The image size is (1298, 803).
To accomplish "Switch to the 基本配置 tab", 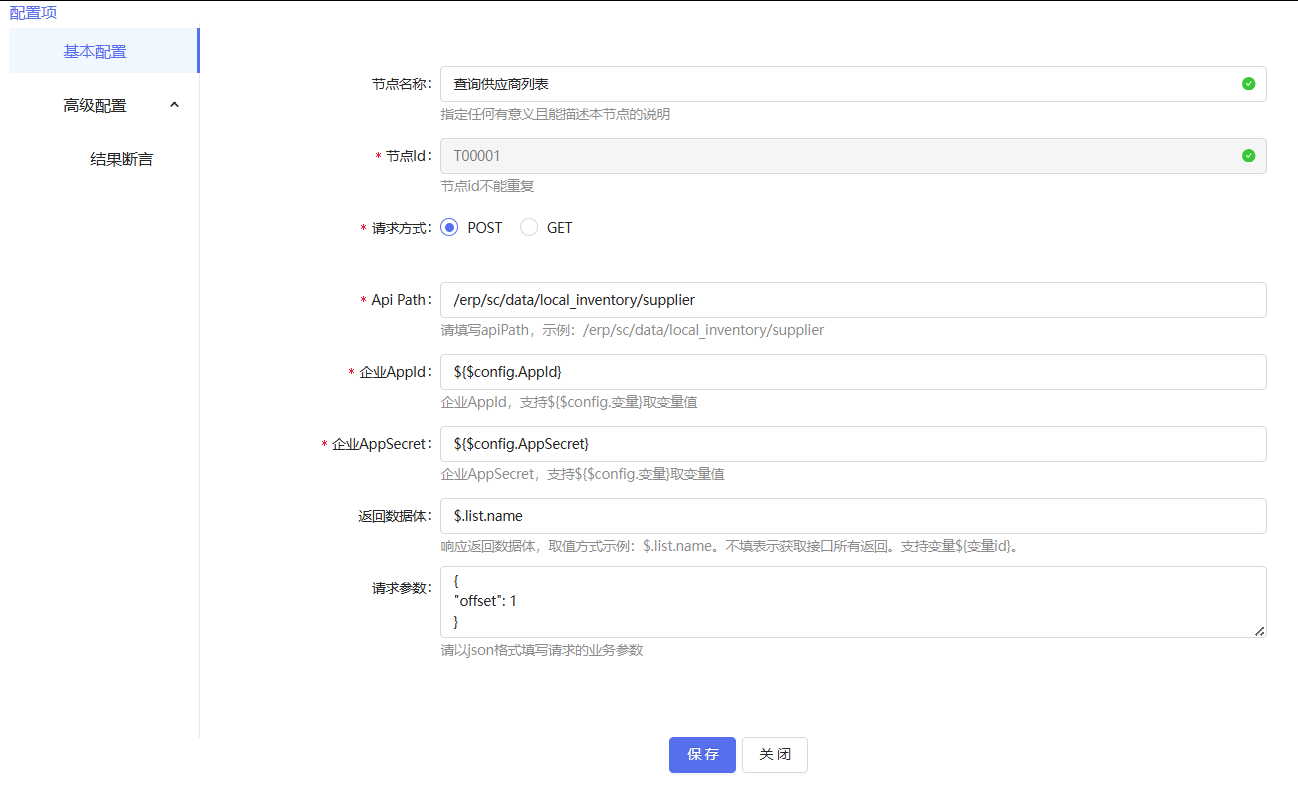I will click(95, 50).
